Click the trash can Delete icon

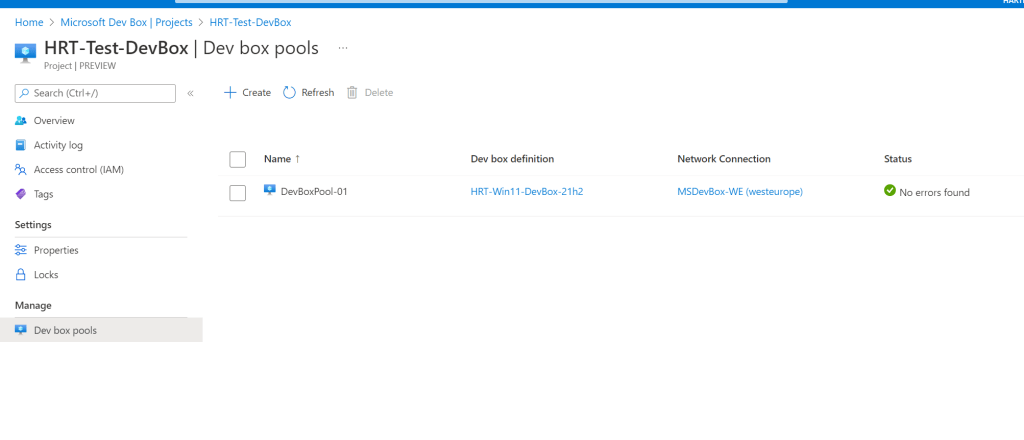352,93
